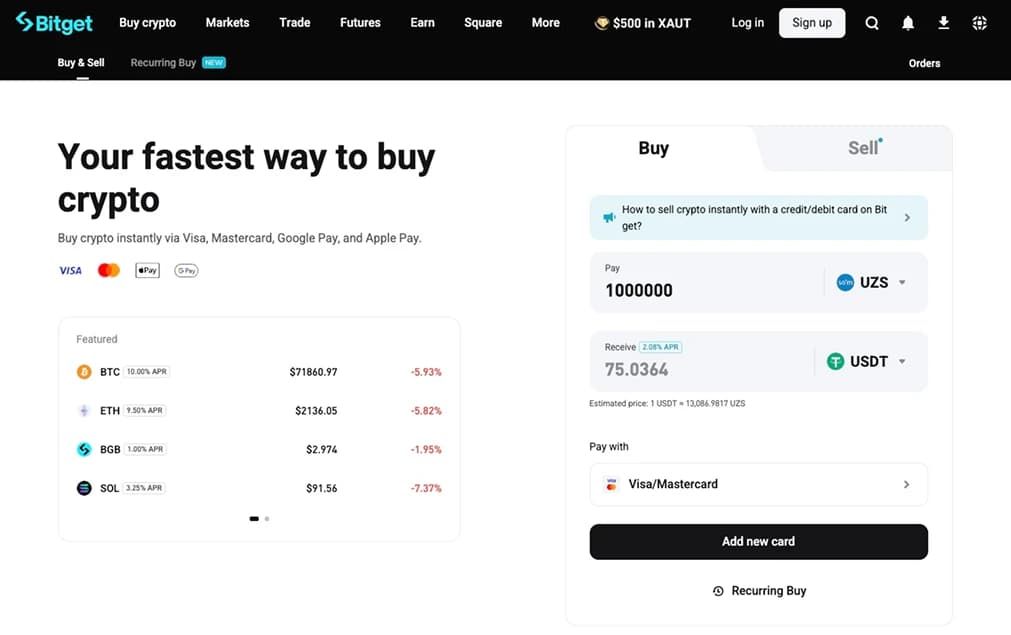Switch to the Sell tab
This screenshot has height=635, width=1011.
(x=863, y=148)
